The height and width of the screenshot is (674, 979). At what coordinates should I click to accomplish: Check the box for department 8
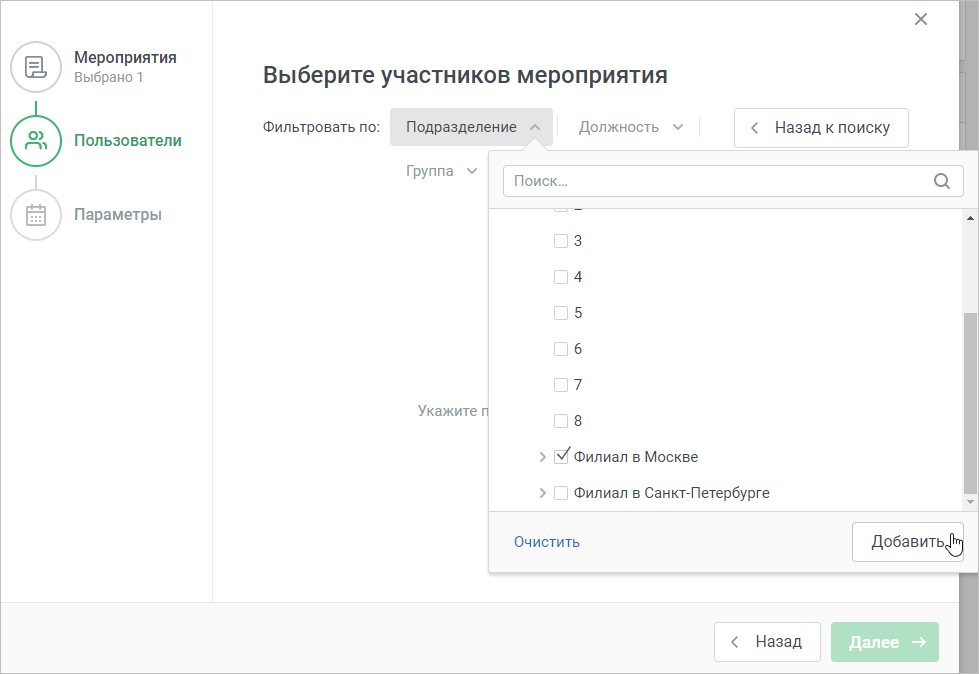[x=561, y=421]
